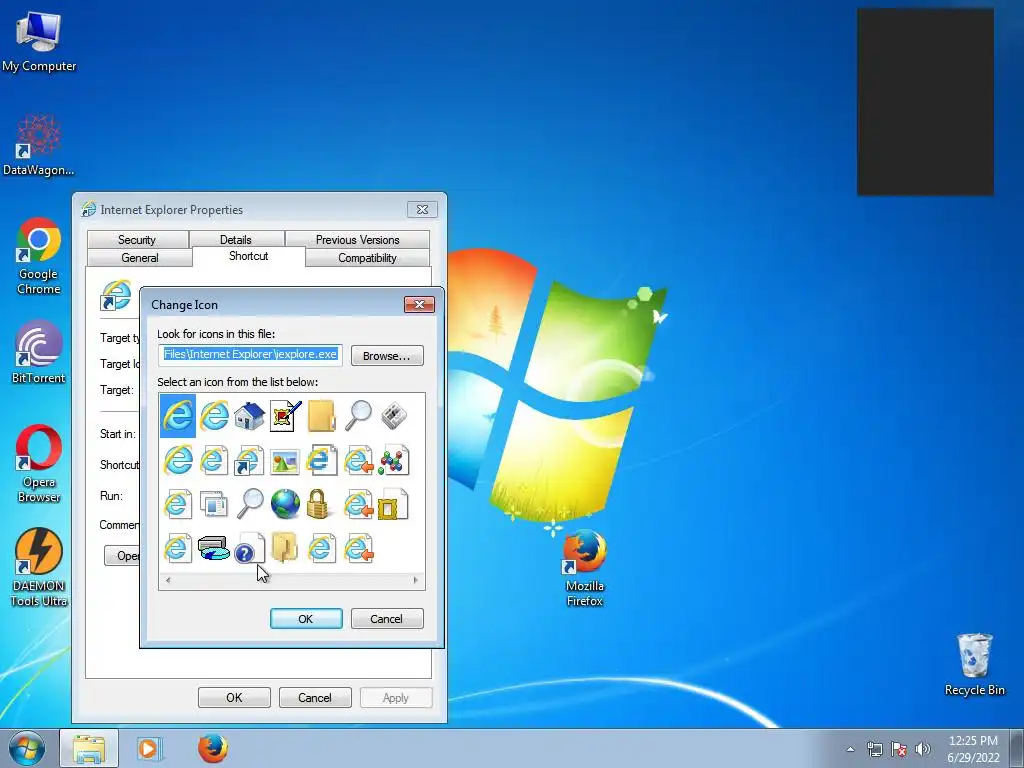Select the gold picture frame document icon
This screenshot has width=1024, height=768.
(x=392, y=504)
